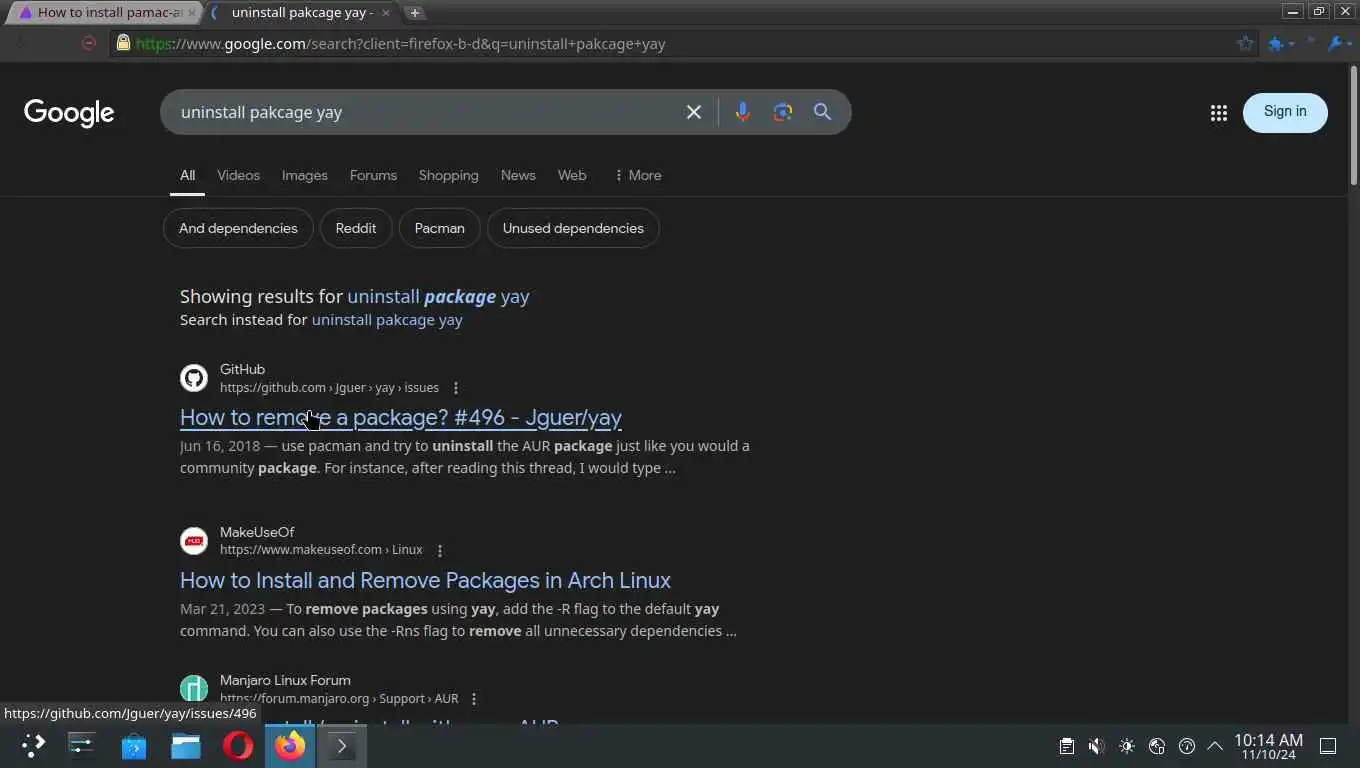Submit search with the magnifying glass icon
The height and width of the screenshot is (768, 1360).
point(822,112)
